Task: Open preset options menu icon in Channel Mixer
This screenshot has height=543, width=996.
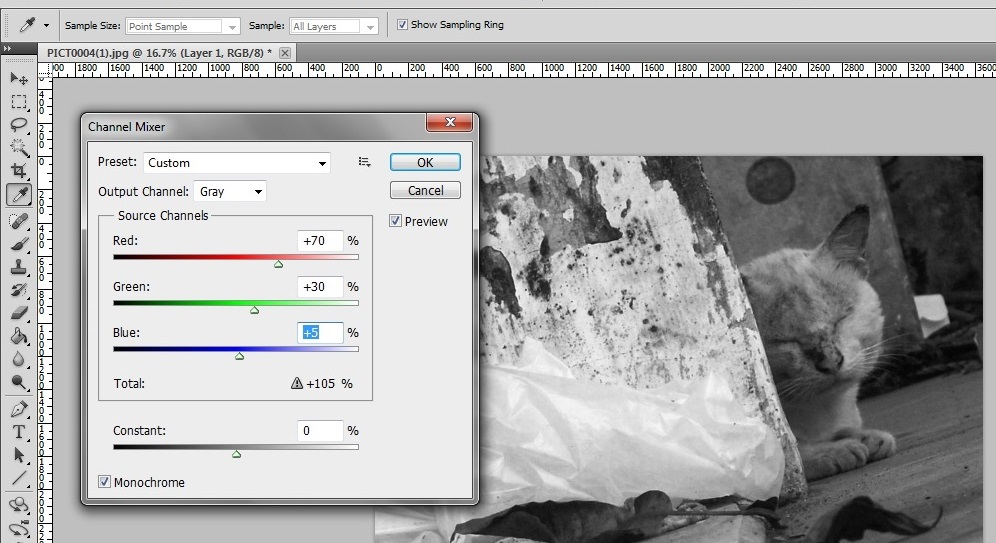Action: coord(364,162)
